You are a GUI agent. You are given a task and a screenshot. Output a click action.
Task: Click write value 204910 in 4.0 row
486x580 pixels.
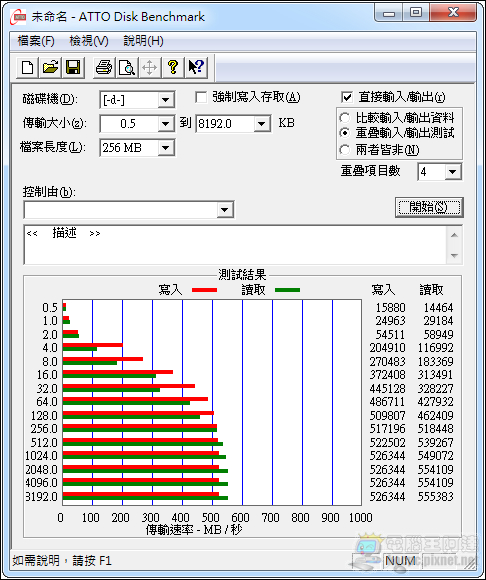pyautogui.click(x=388, y=348)
